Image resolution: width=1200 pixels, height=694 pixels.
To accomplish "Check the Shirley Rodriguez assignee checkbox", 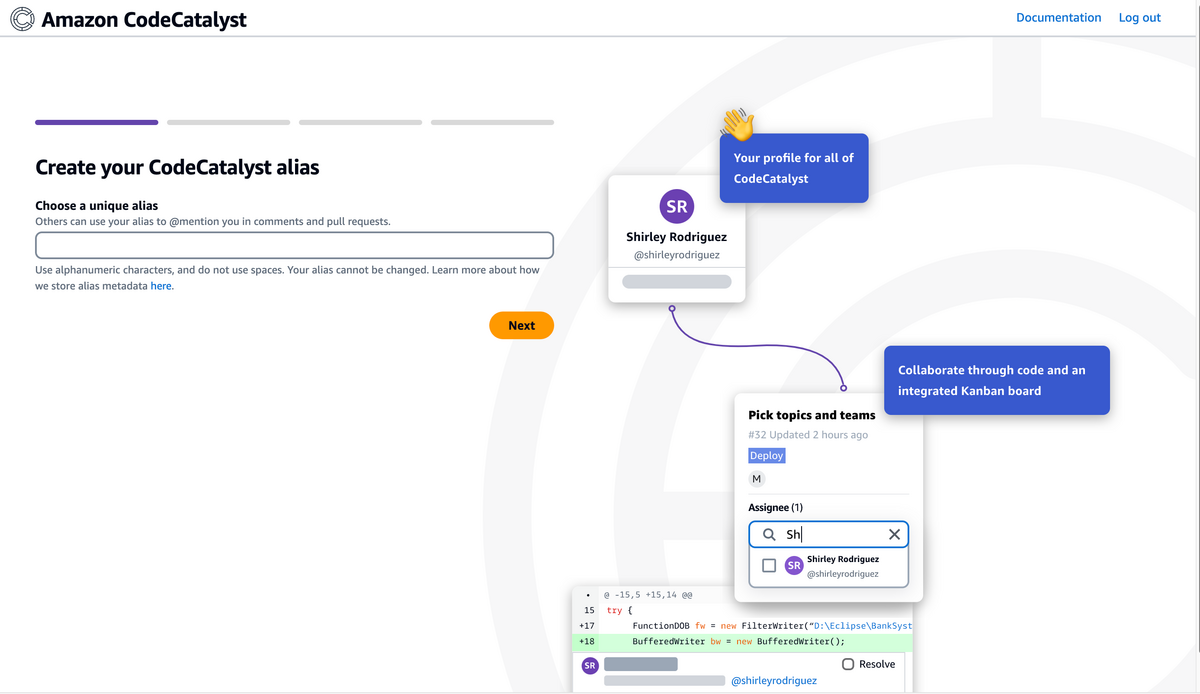I will [769, 566].
